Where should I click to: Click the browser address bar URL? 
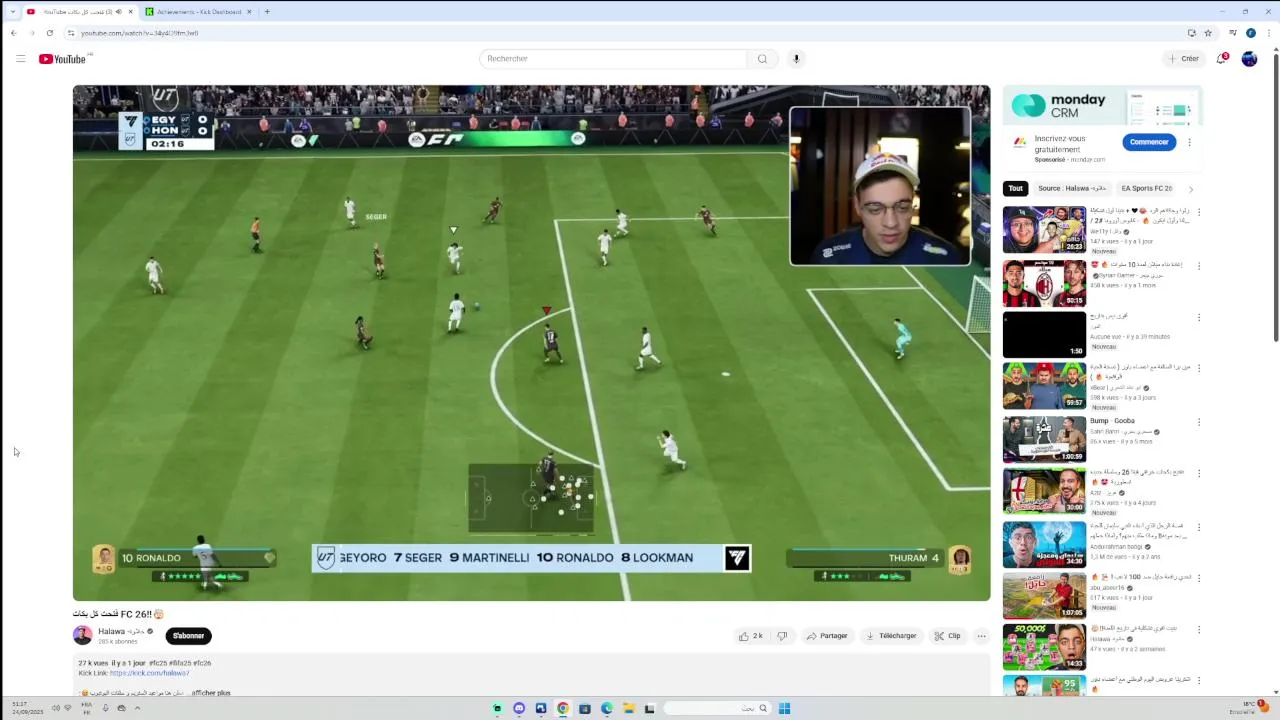pos(140,33)
